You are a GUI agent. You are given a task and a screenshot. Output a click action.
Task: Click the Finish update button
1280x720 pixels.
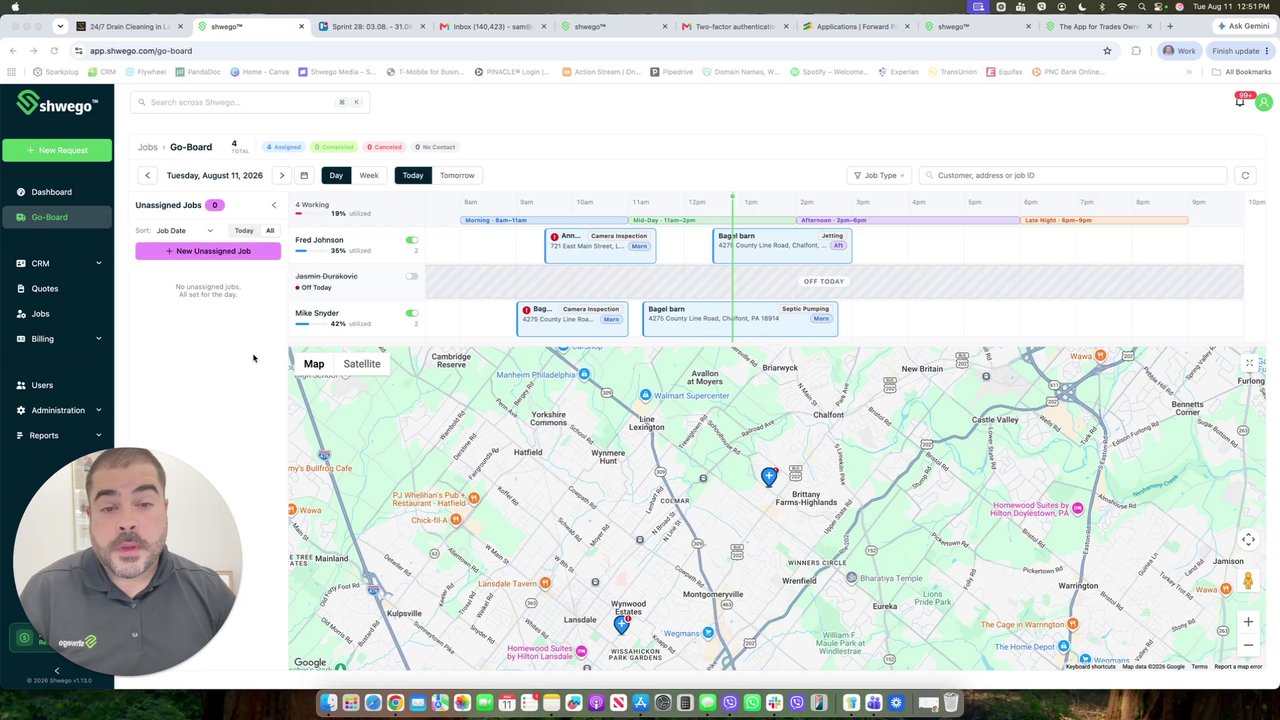[x=1239, y=51]
